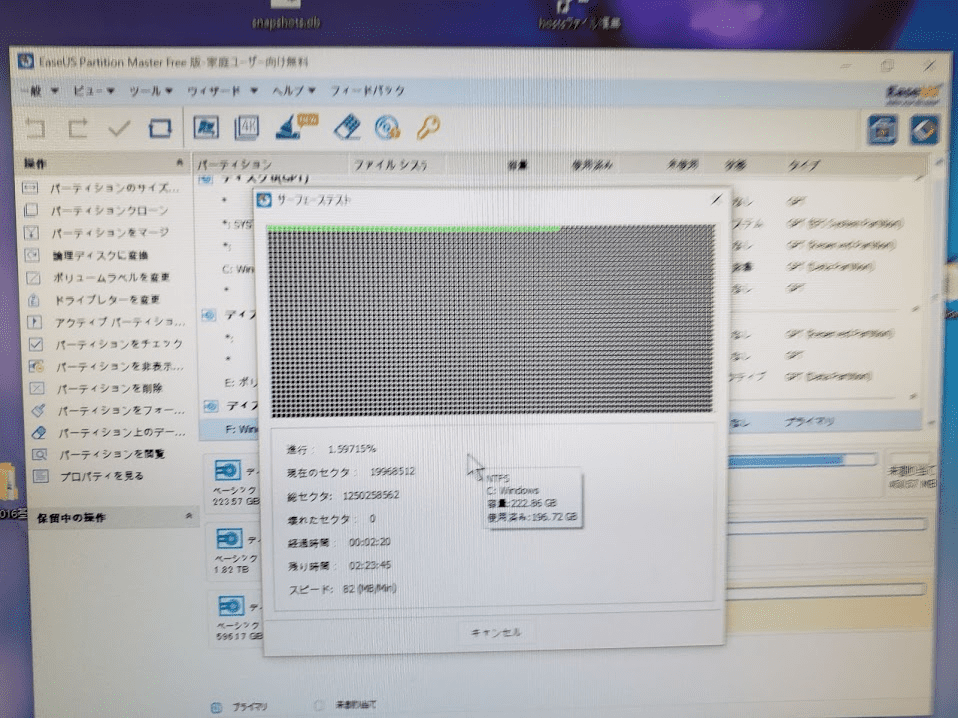Click the Refresh toolbar icon
958x718 pixels.
[x=160, y=128]
